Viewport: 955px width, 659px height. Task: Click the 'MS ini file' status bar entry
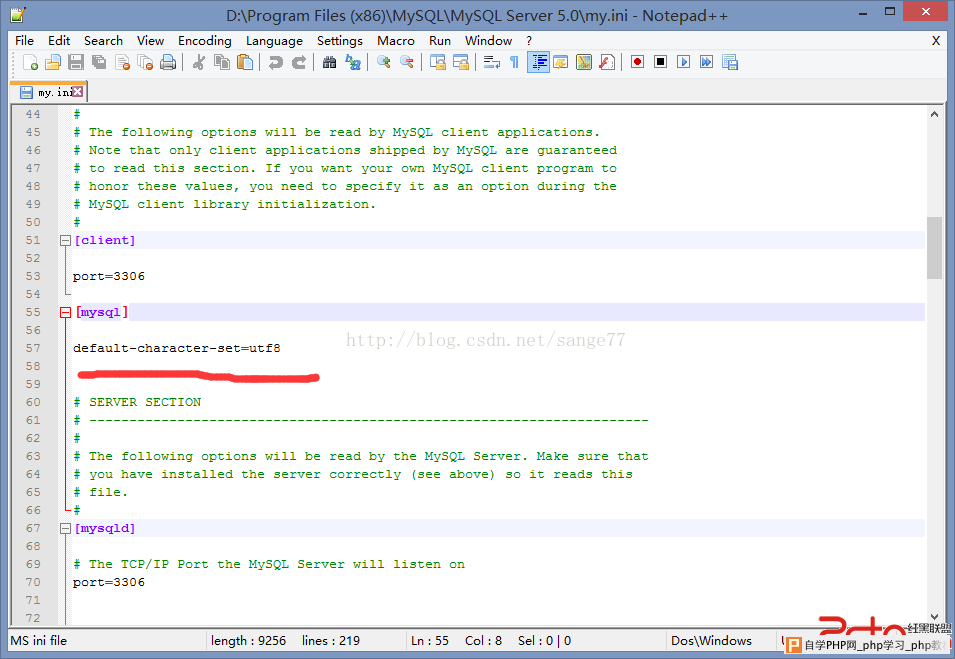click(x=38, y=641)
